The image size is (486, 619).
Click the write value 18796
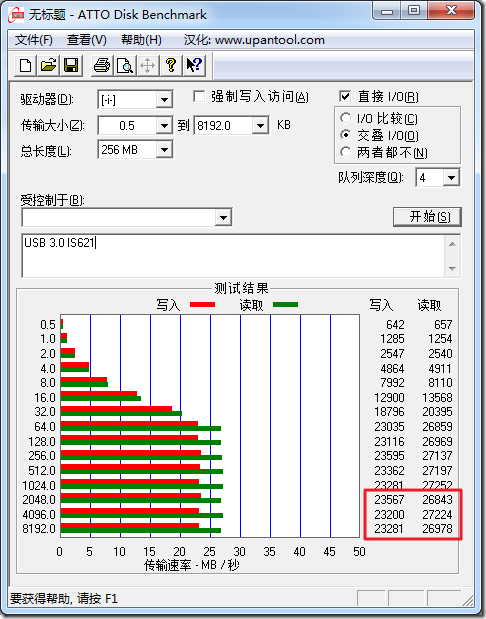coord(389,412)
